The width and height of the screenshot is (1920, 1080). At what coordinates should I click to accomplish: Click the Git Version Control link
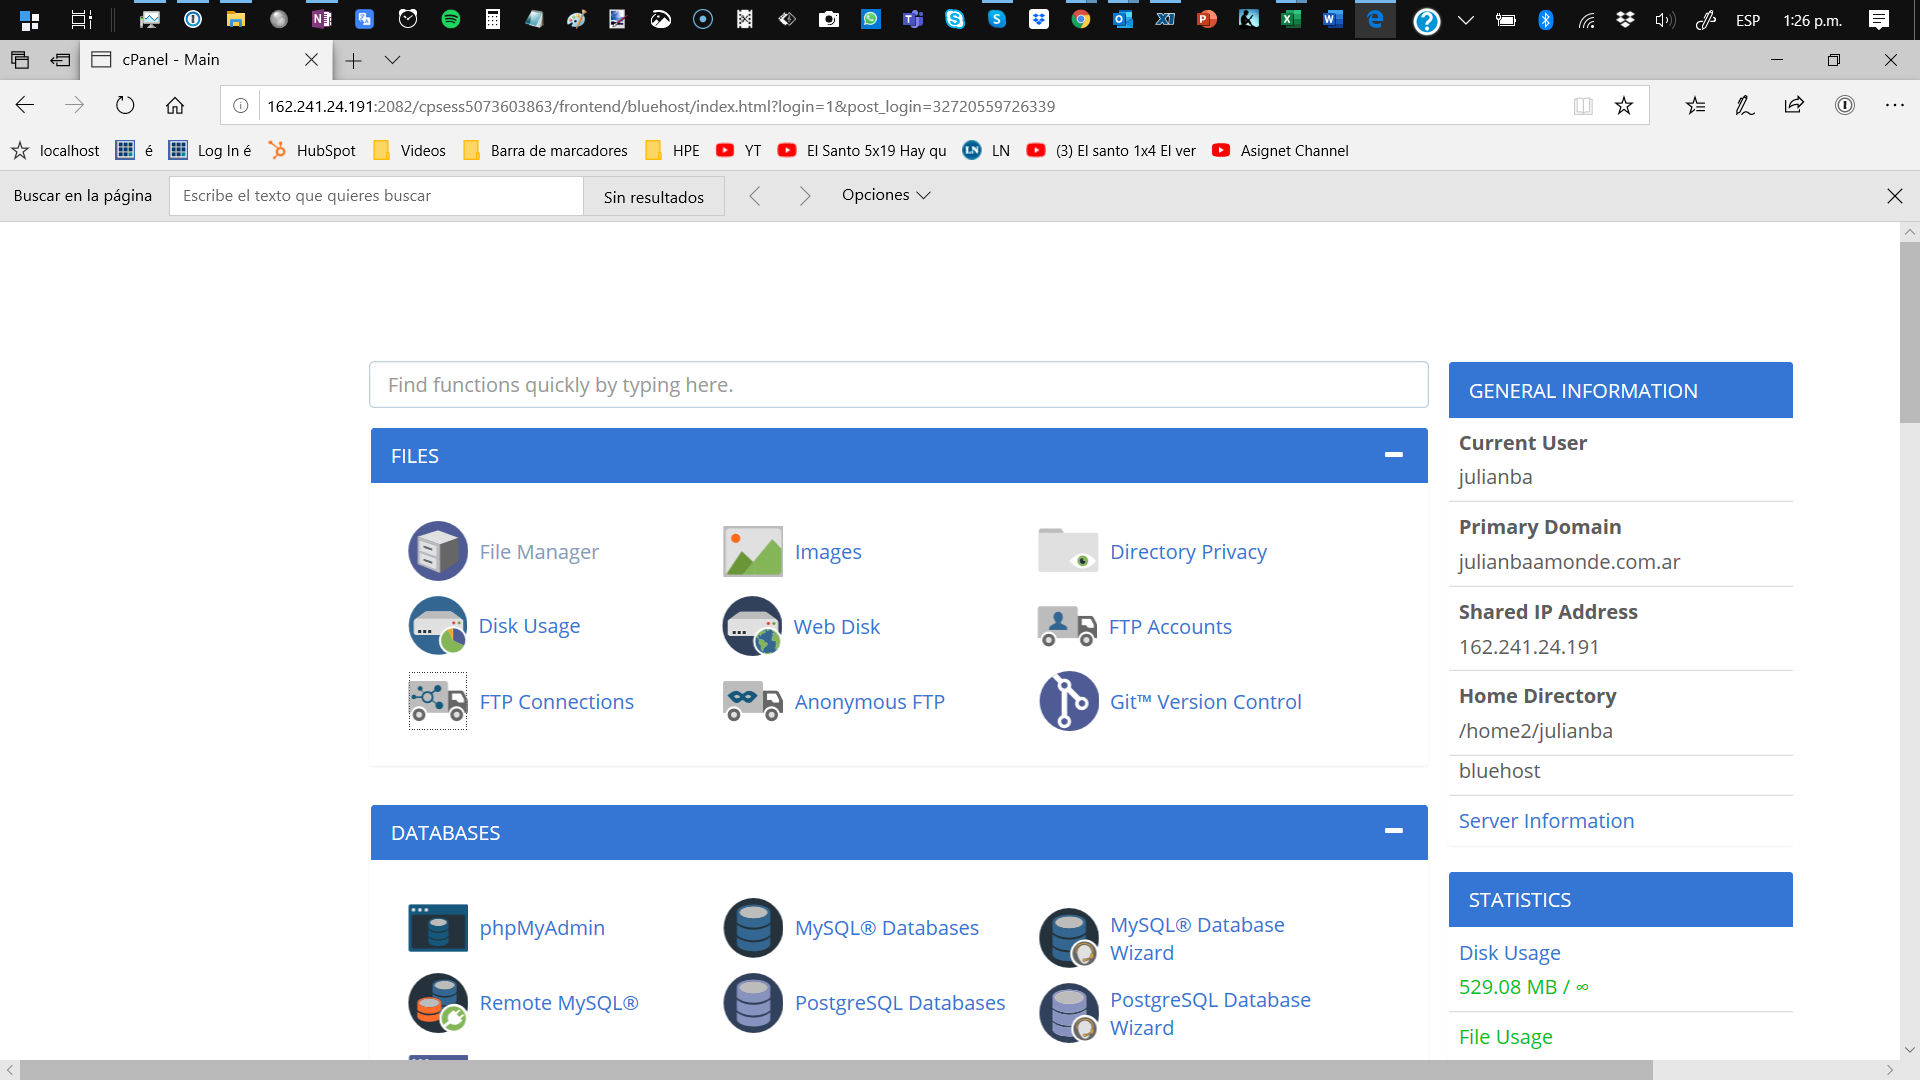[1205, 701]
